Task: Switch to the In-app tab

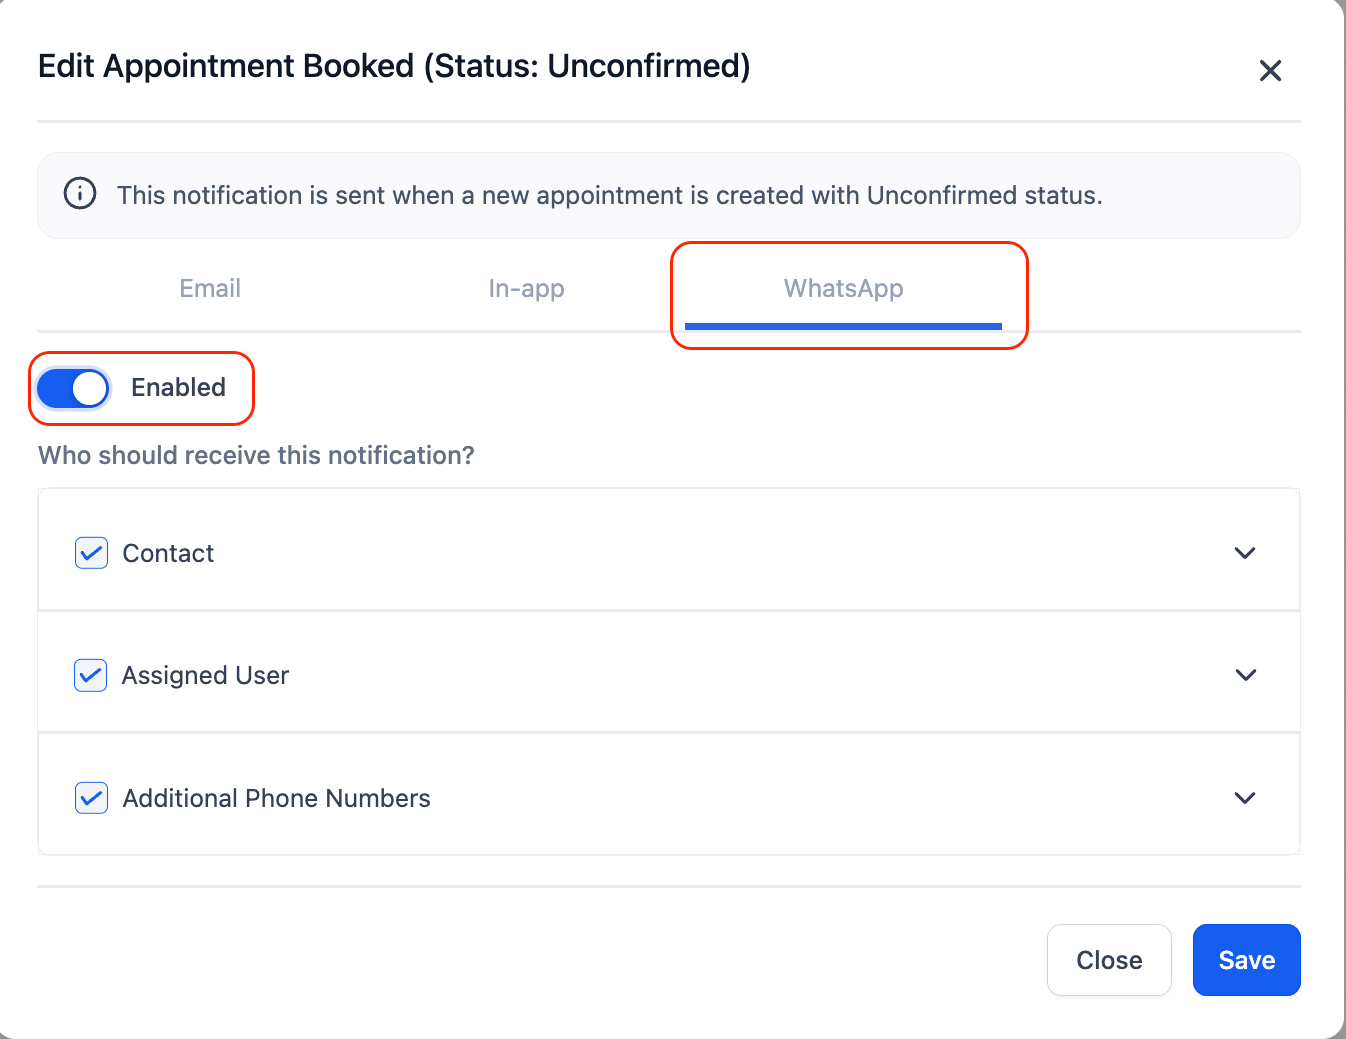Action: (x=526, y=288)
